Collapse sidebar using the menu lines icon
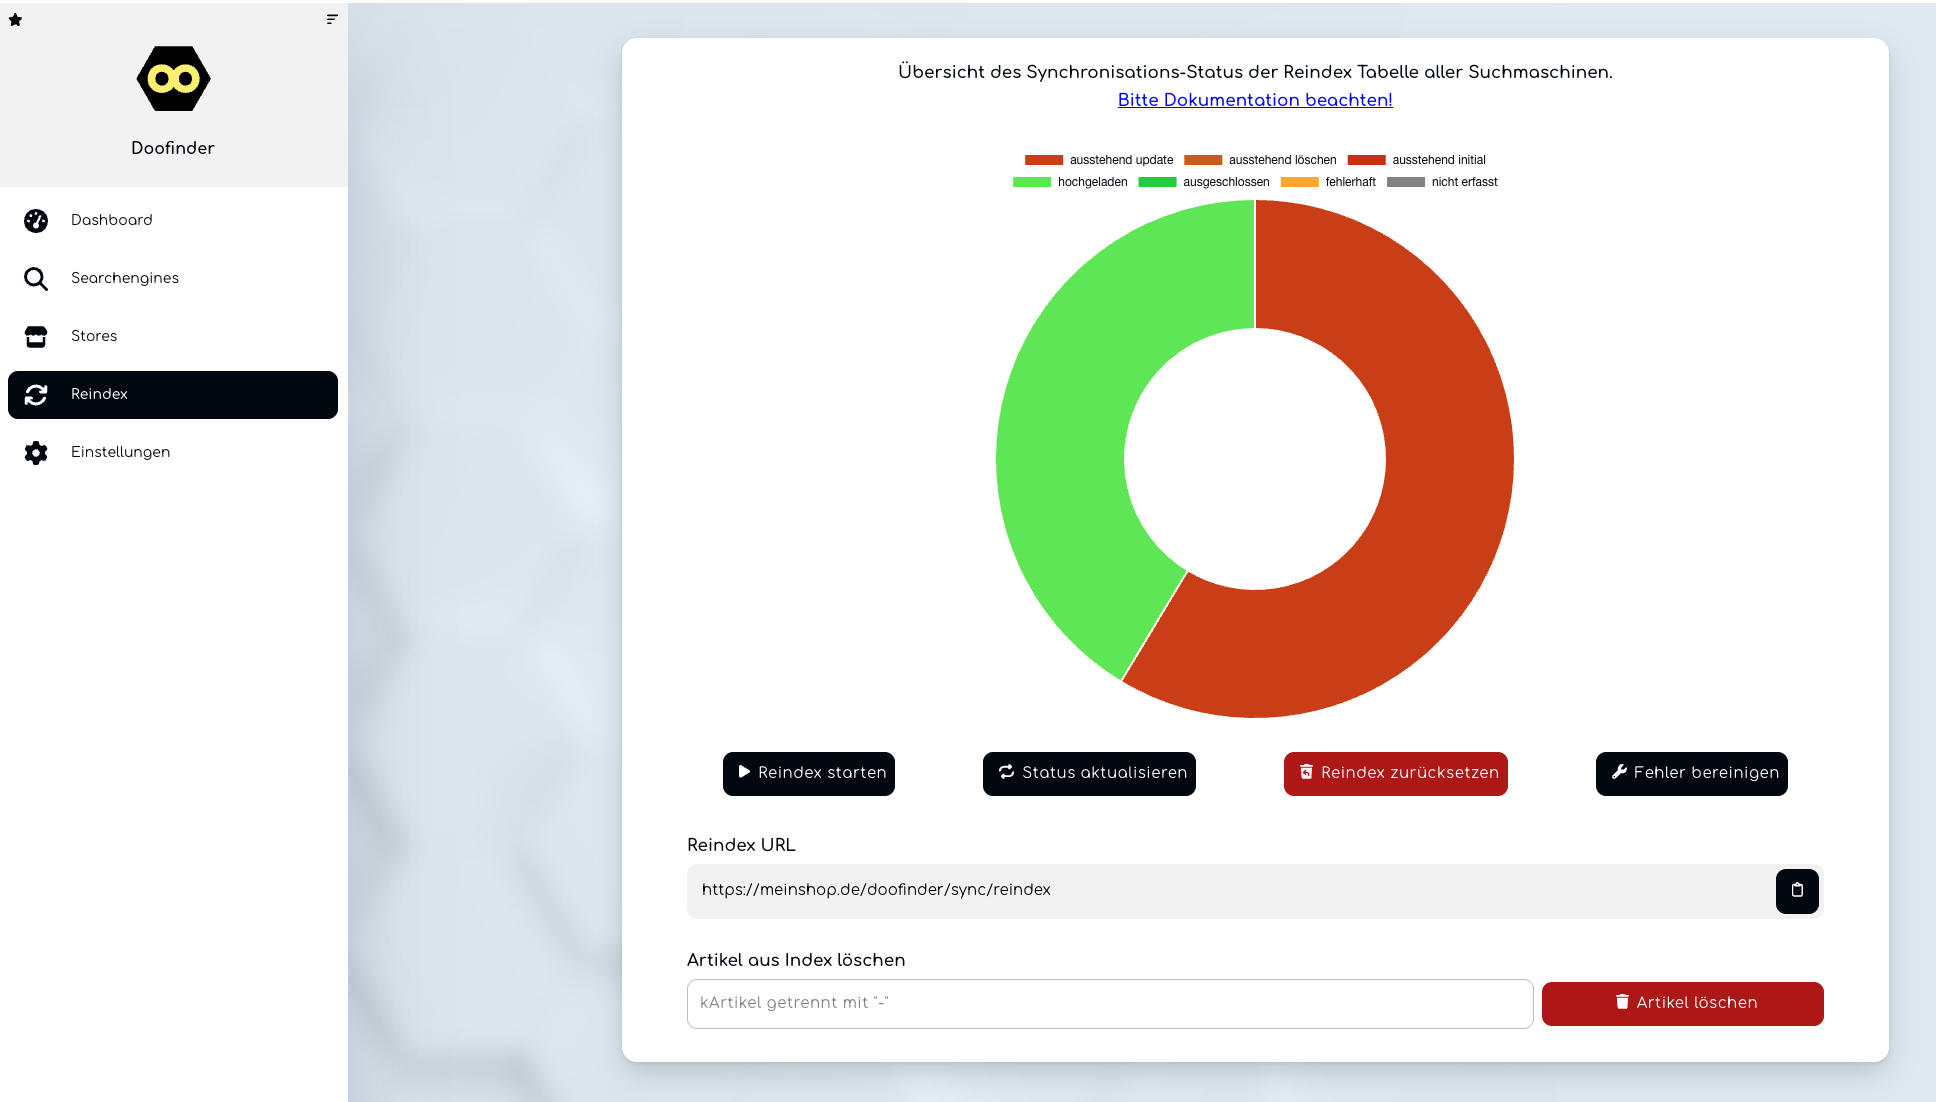The height and width of the screenshot is (1102, 1936). point(332,19)
